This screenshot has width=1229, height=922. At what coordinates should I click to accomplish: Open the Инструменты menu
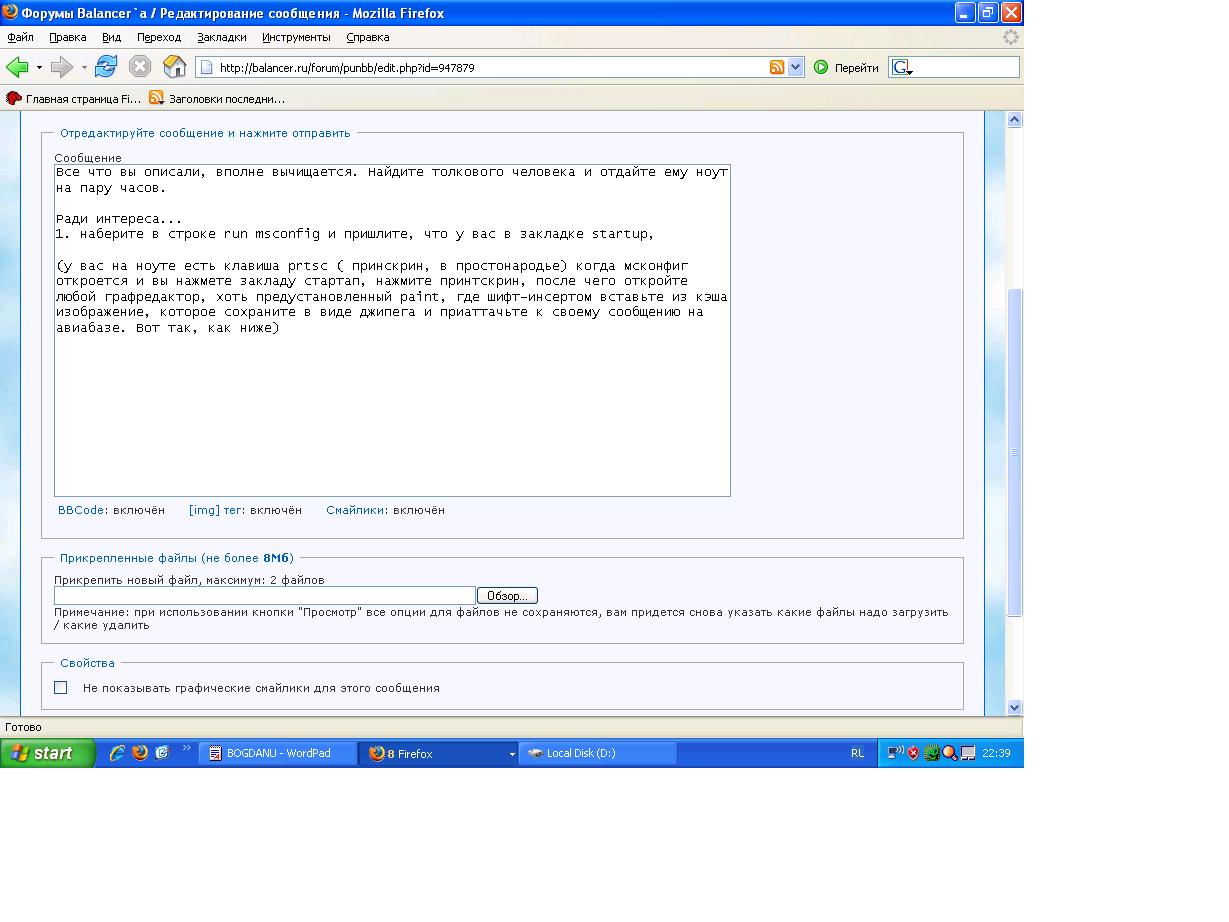[x=296, y=37]
